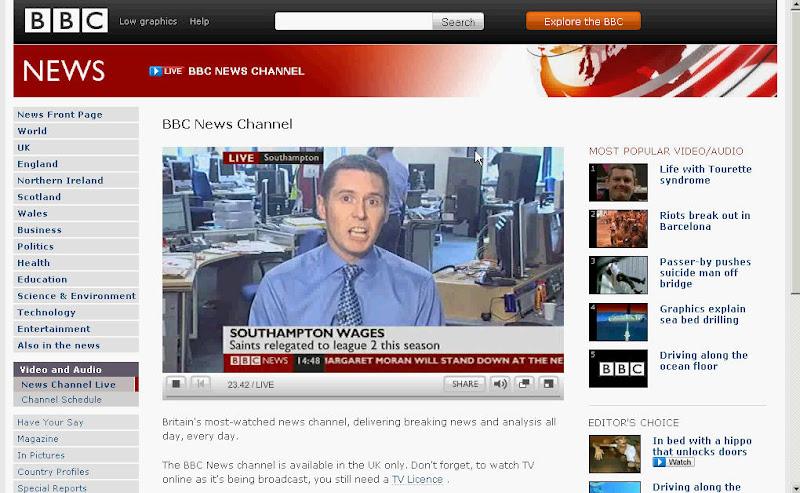Click the live video picture area

pyautogui.click(x=363, y=259)
